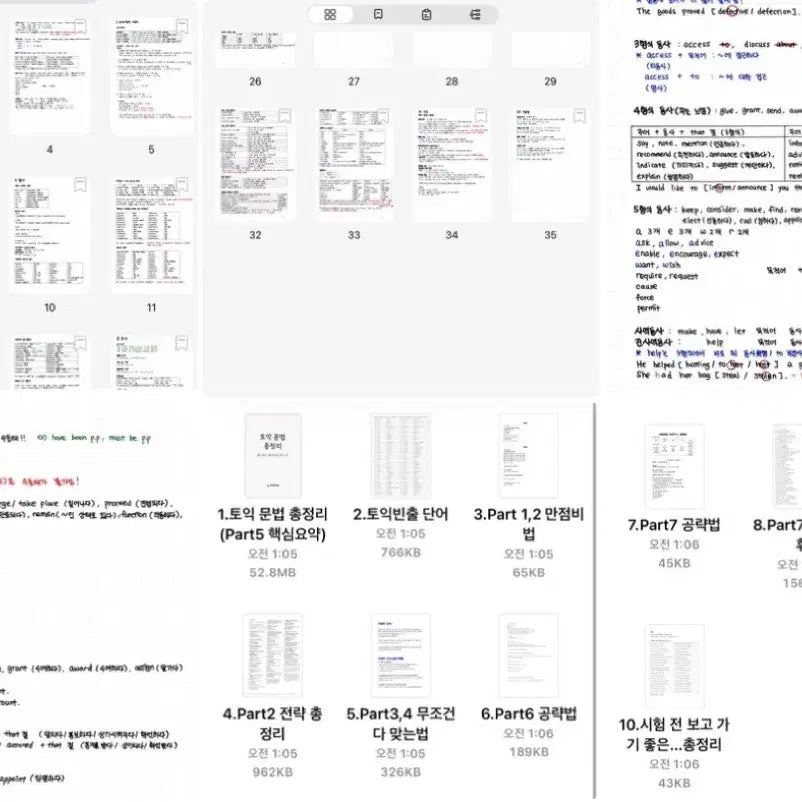Click the 189KB file size text

528,752
